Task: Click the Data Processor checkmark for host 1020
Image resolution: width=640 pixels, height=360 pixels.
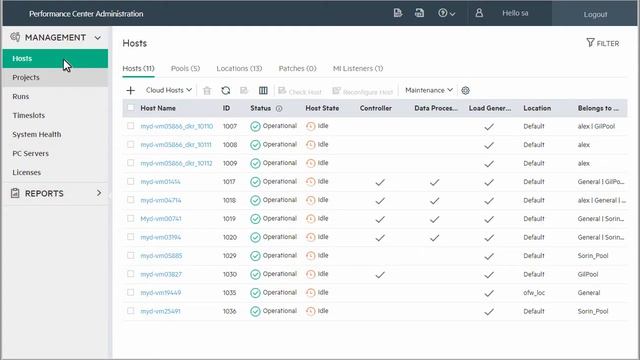Action: 435,238
